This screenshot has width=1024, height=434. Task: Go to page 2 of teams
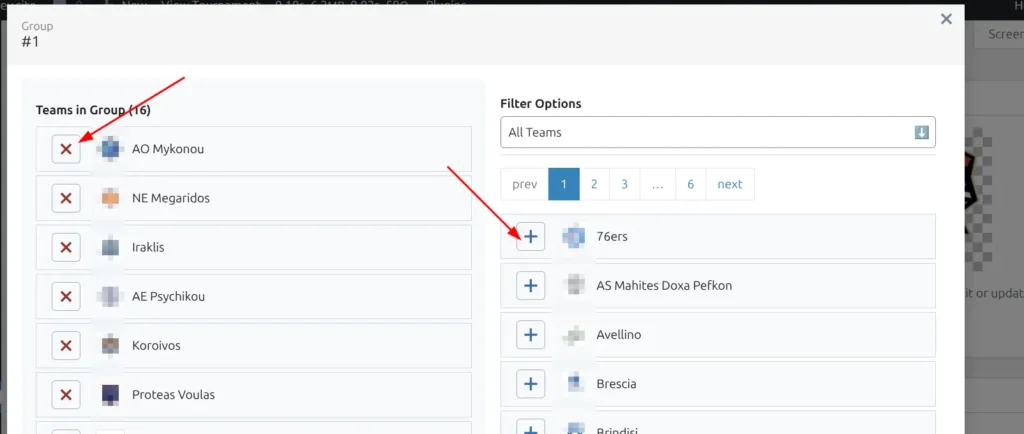(x=594, y=184)
